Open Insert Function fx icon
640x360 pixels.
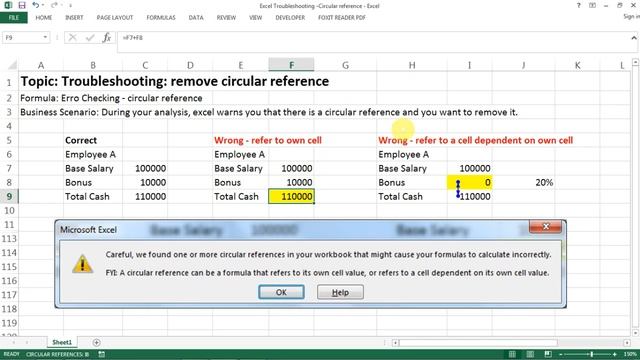107,38
